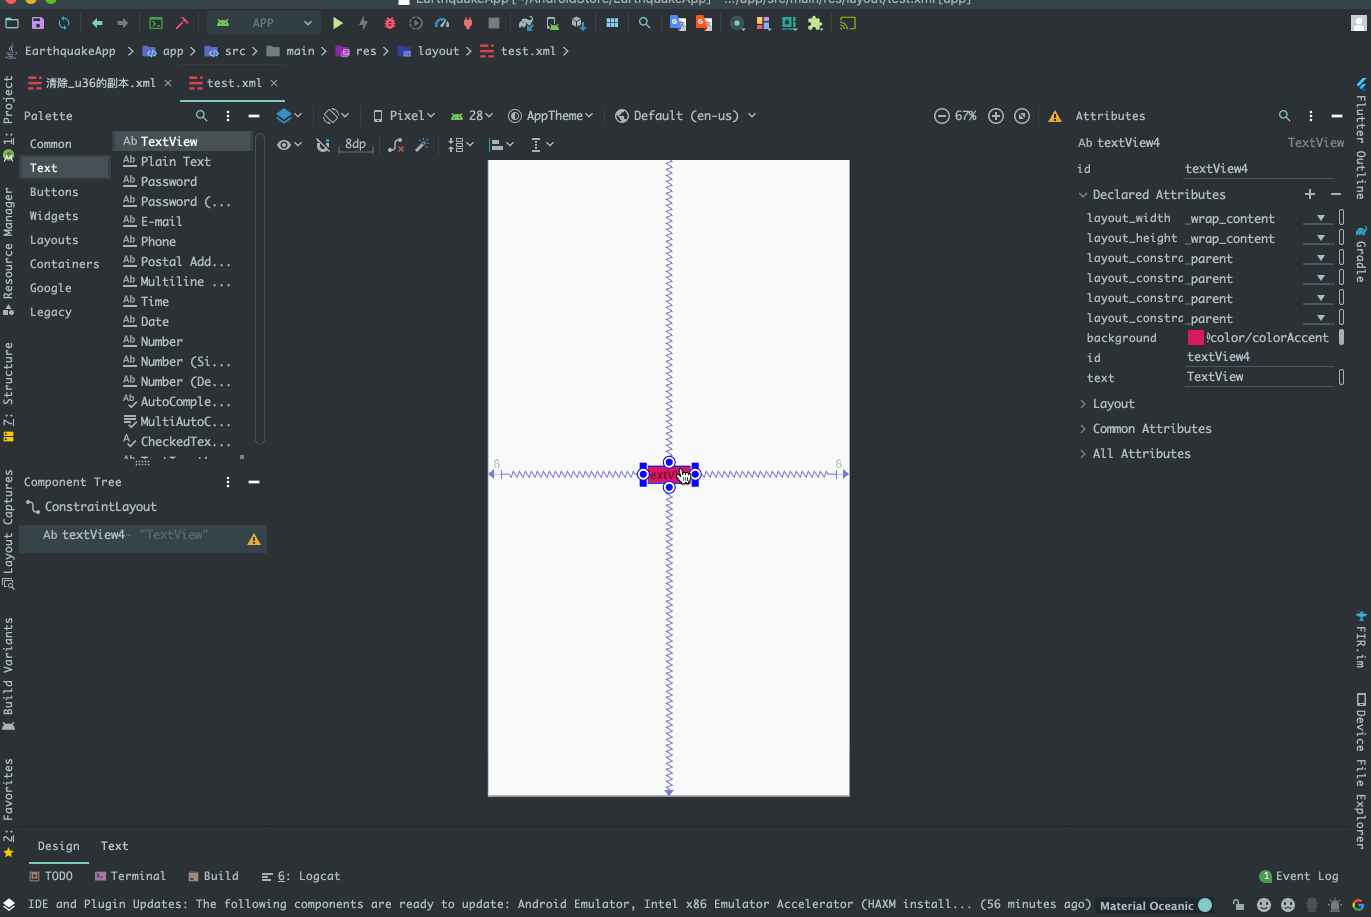Open the Default (en-us) locale dropdown
Image resolution: width=1371 pixels, height=917 pixels.
(x=686, y=116)
